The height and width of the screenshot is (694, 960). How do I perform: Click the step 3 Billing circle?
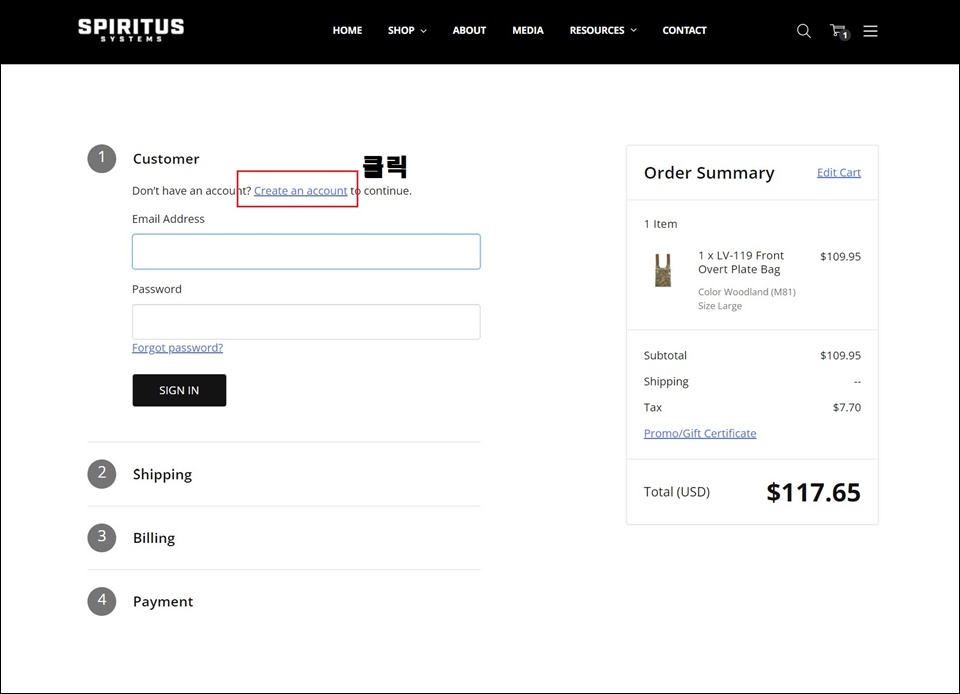tap(102, 537)
